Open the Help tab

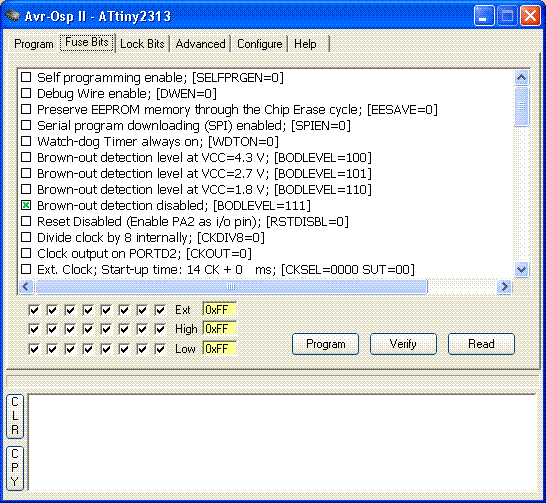pyautogui.click(x=305, y=44)
